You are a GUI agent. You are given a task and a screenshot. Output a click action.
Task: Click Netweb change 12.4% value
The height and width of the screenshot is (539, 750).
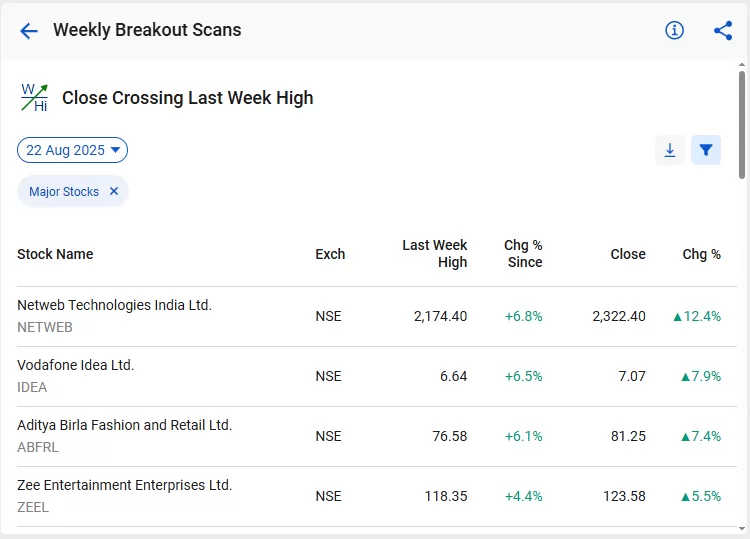point(697,316)
